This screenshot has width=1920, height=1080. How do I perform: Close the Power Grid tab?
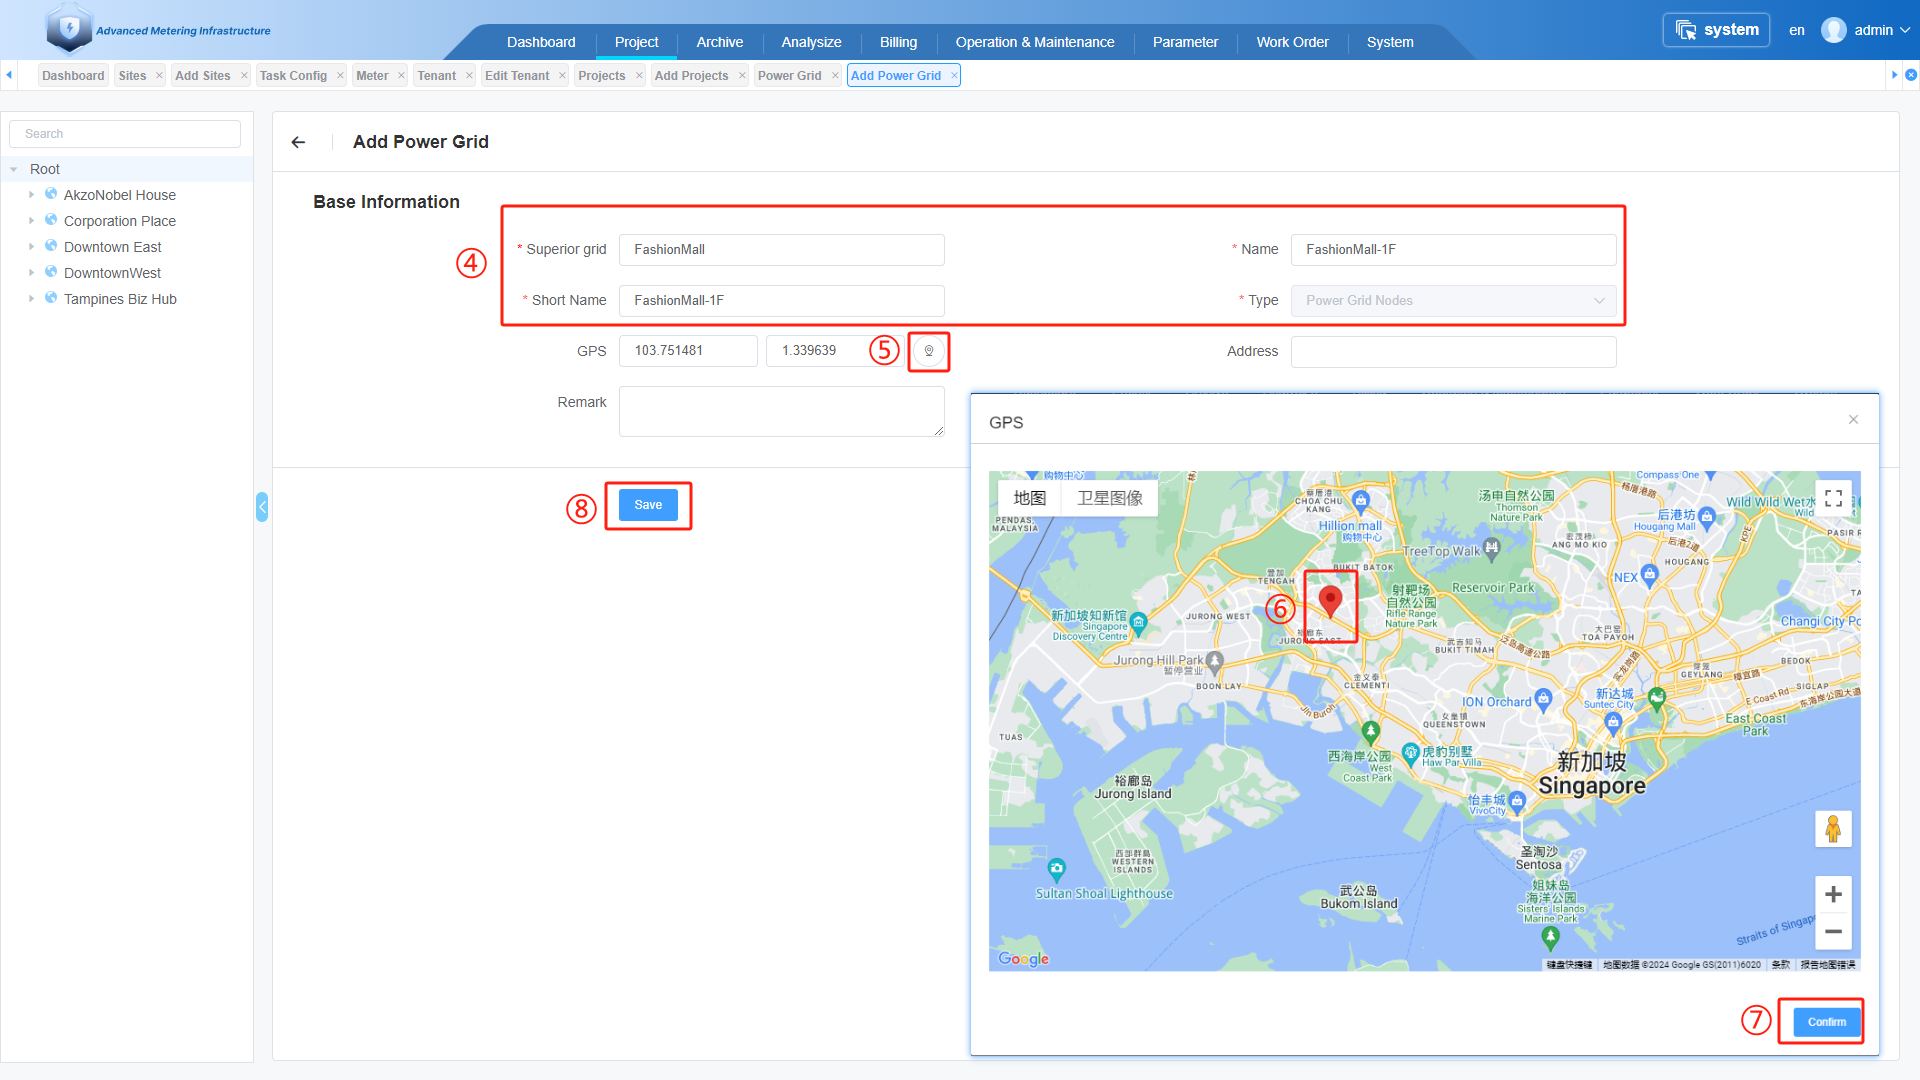(835, 76)
